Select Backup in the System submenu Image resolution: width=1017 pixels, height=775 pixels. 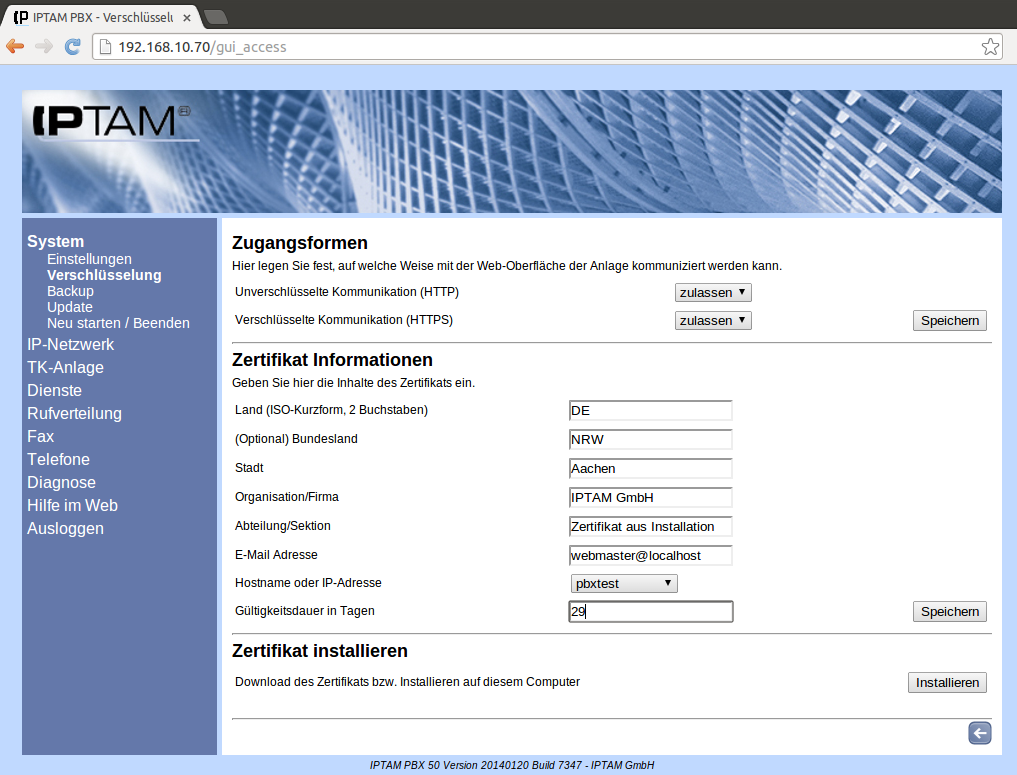click(70, 291)
